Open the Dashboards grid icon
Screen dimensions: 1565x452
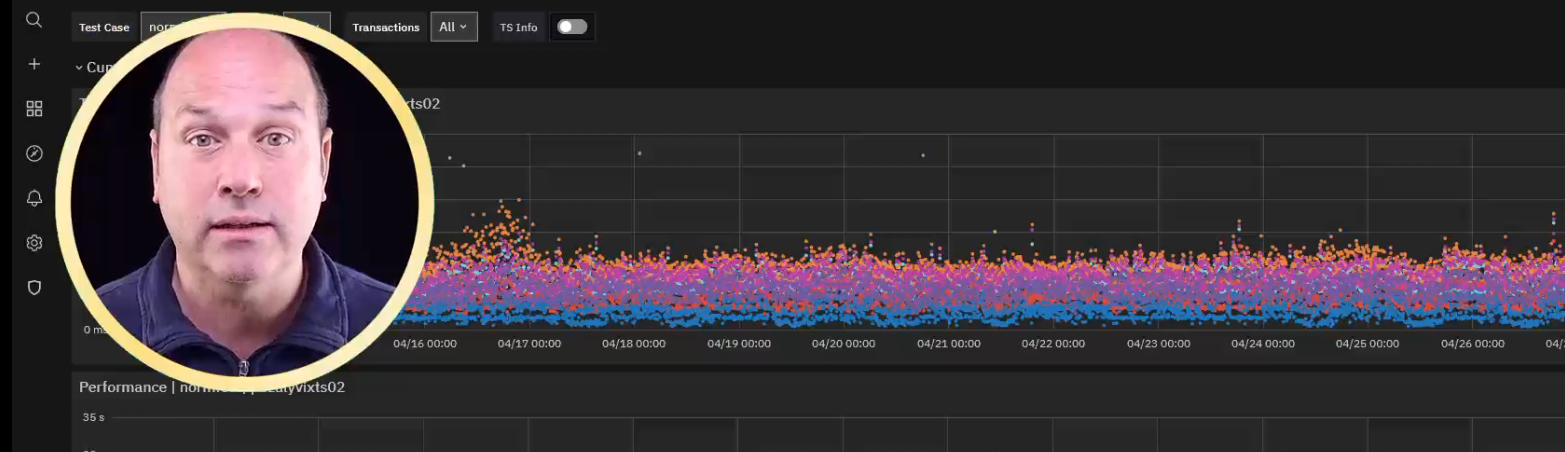pos(34,108)
